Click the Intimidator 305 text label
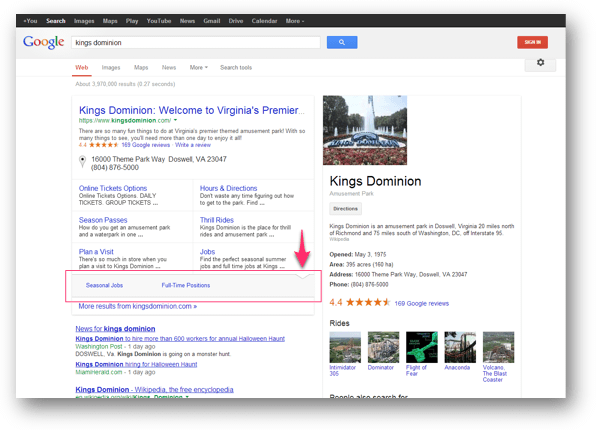Image resolution: width=596 pixels, height=430 pixels. [342, 370]
